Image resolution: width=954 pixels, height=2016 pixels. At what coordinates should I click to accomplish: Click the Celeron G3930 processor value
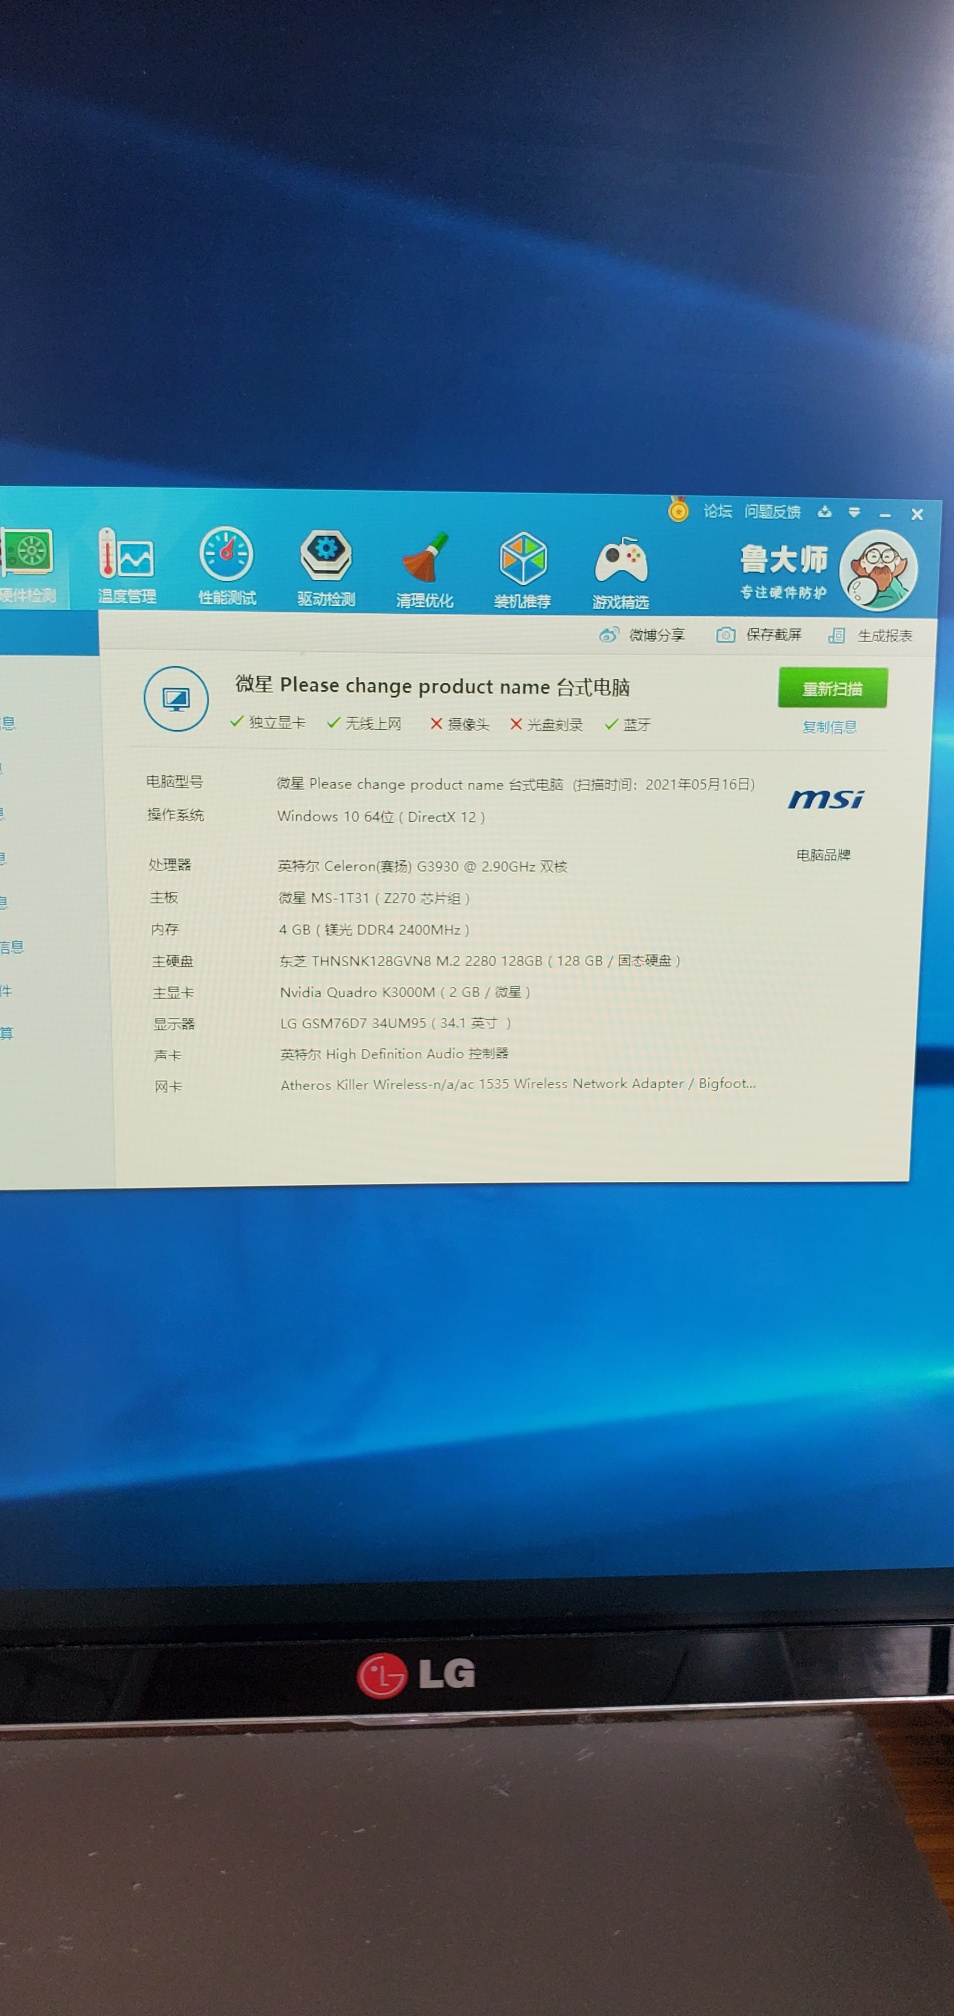point(423,866)
